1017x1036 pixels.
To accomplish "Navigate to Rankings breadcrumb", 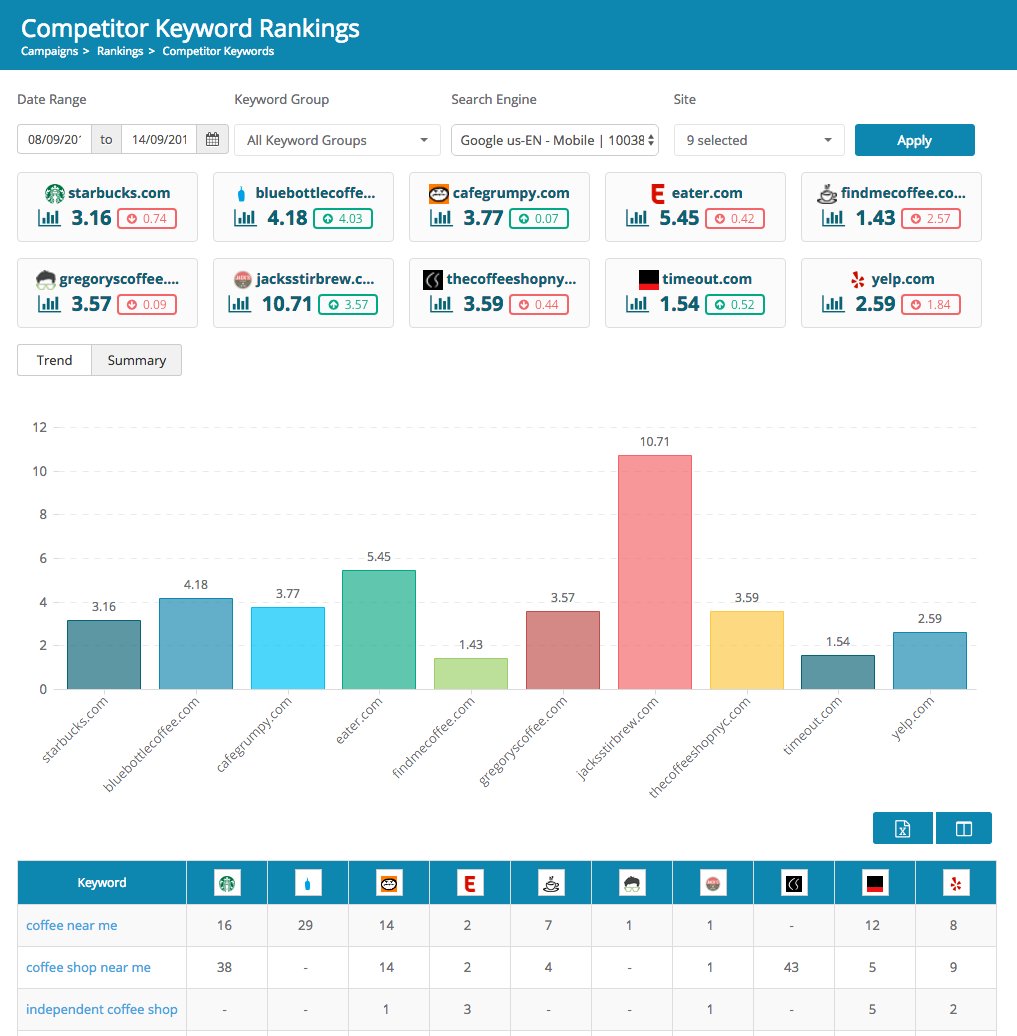I will 120,51.
